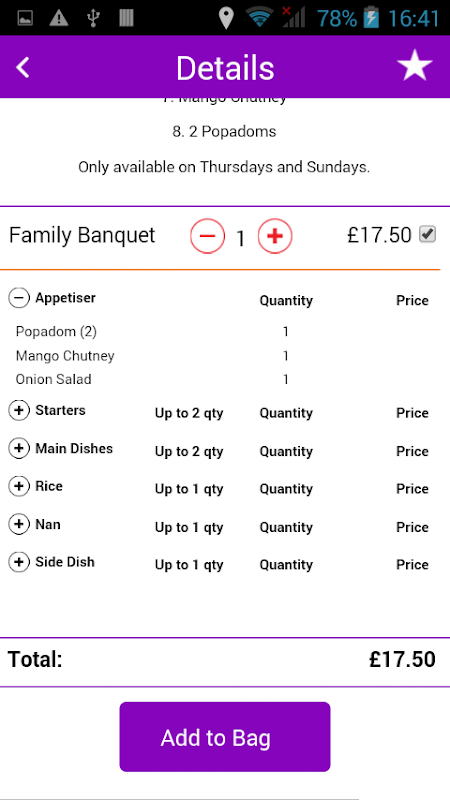This screenshot has width=450, height=800.
Task: Tap the USB connection status icon
Action: (93, 18)
